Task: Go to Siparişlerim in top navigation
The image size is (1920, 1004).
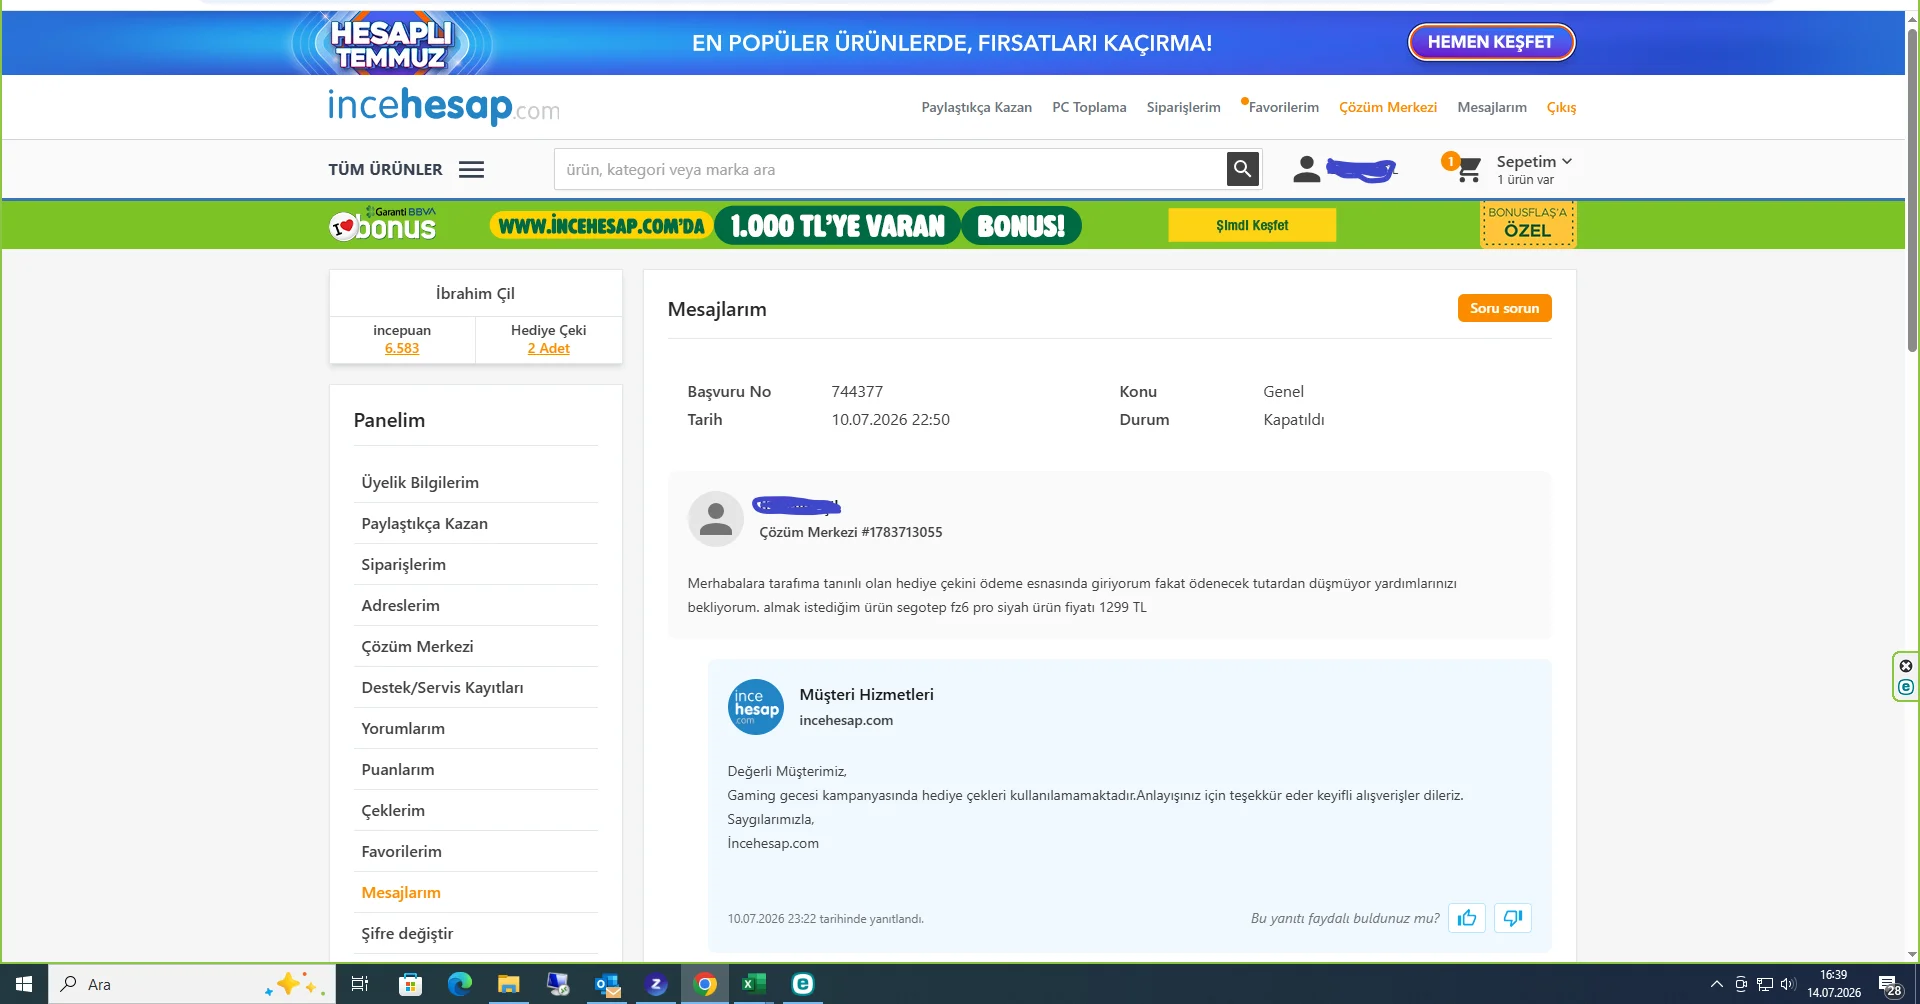Action: [1183, 107]
